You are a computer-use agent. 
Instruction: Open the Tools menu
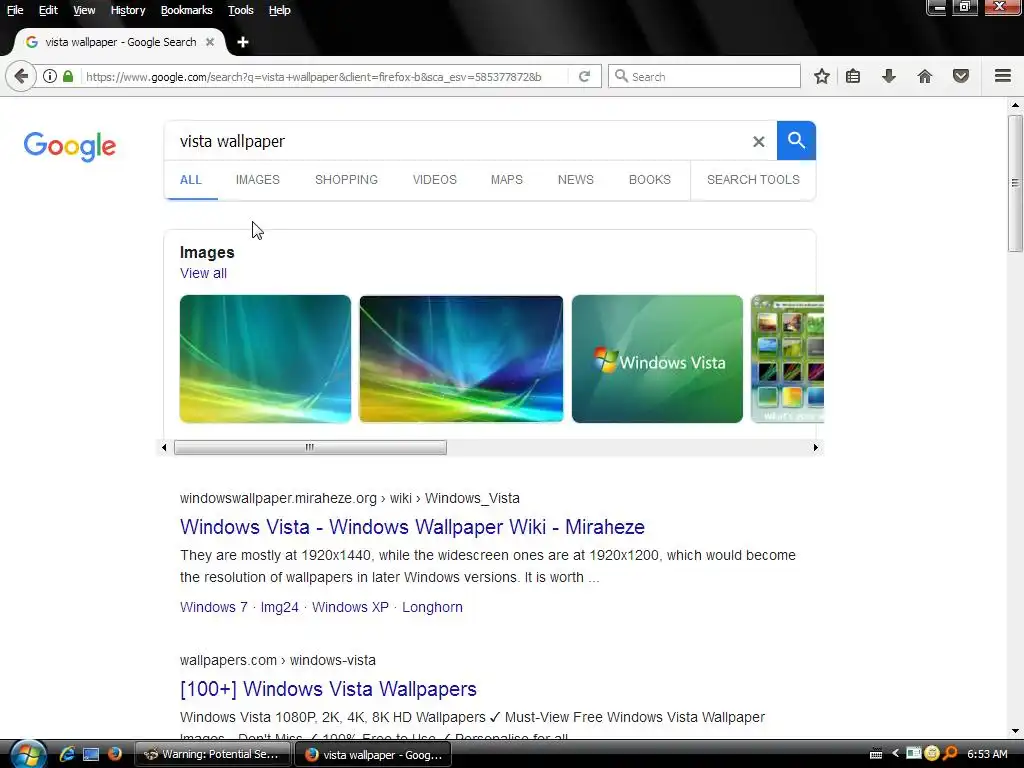pyautogui.click(x=240, y=10)
